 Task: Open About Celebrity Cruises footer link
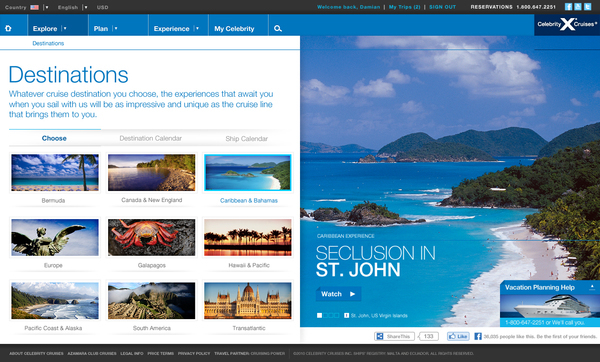pyautogui.click(x=36, y=353)
